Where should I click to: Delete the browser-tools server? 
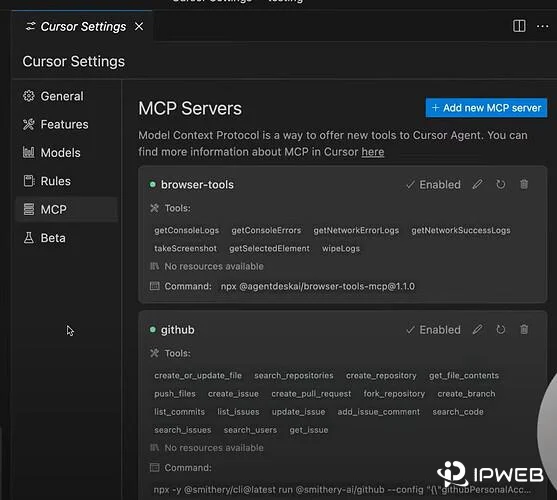pyautogui.click(x=524, y=184)
